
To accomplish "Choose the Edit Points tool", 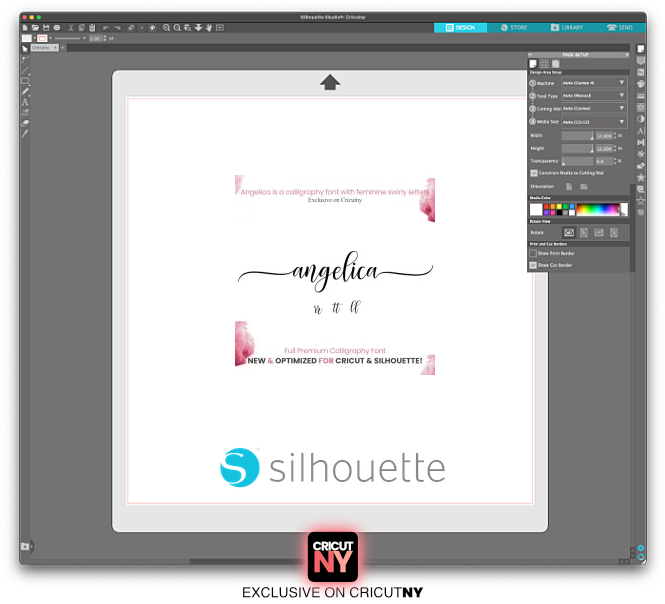I will pyautogui.click(x=25, y=59).
